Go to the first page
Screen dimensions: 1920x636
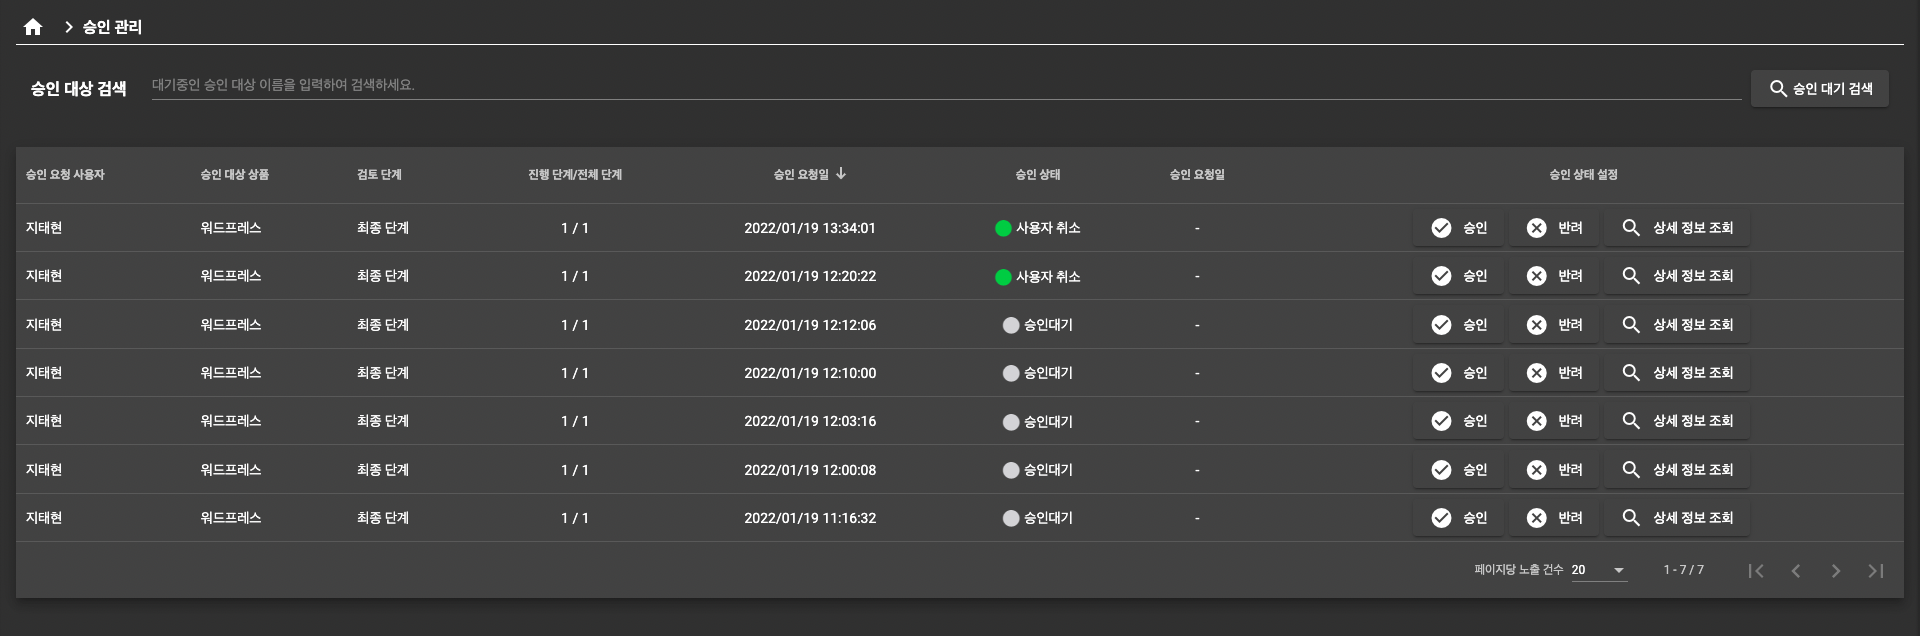coord(1756,571)
